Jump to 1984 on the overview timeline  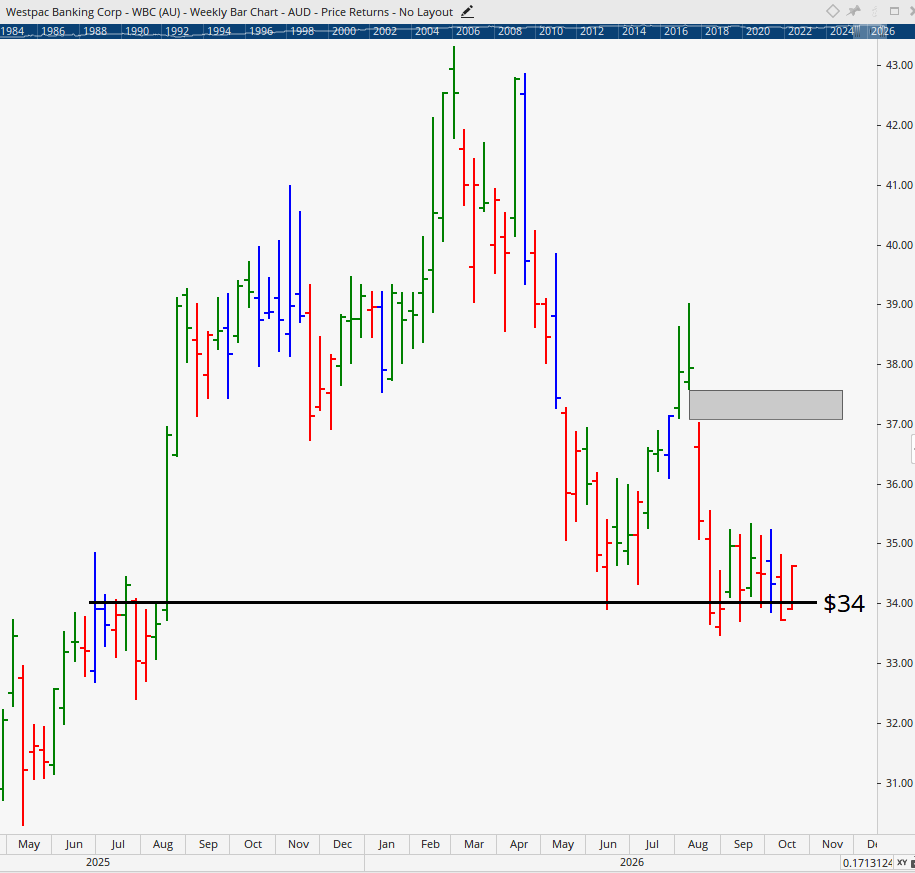click(12, 32)
